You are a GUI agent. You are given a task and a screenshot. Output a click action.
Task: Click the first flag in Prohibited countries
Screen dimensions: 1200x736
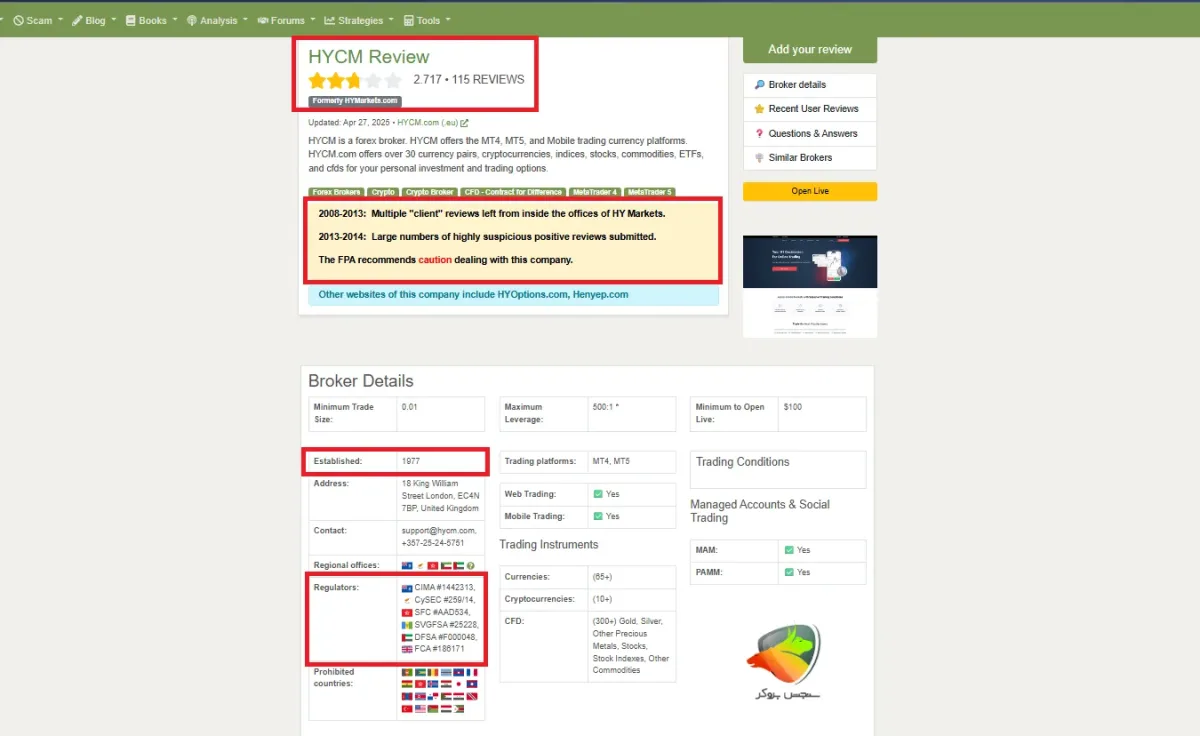point(407,672)
